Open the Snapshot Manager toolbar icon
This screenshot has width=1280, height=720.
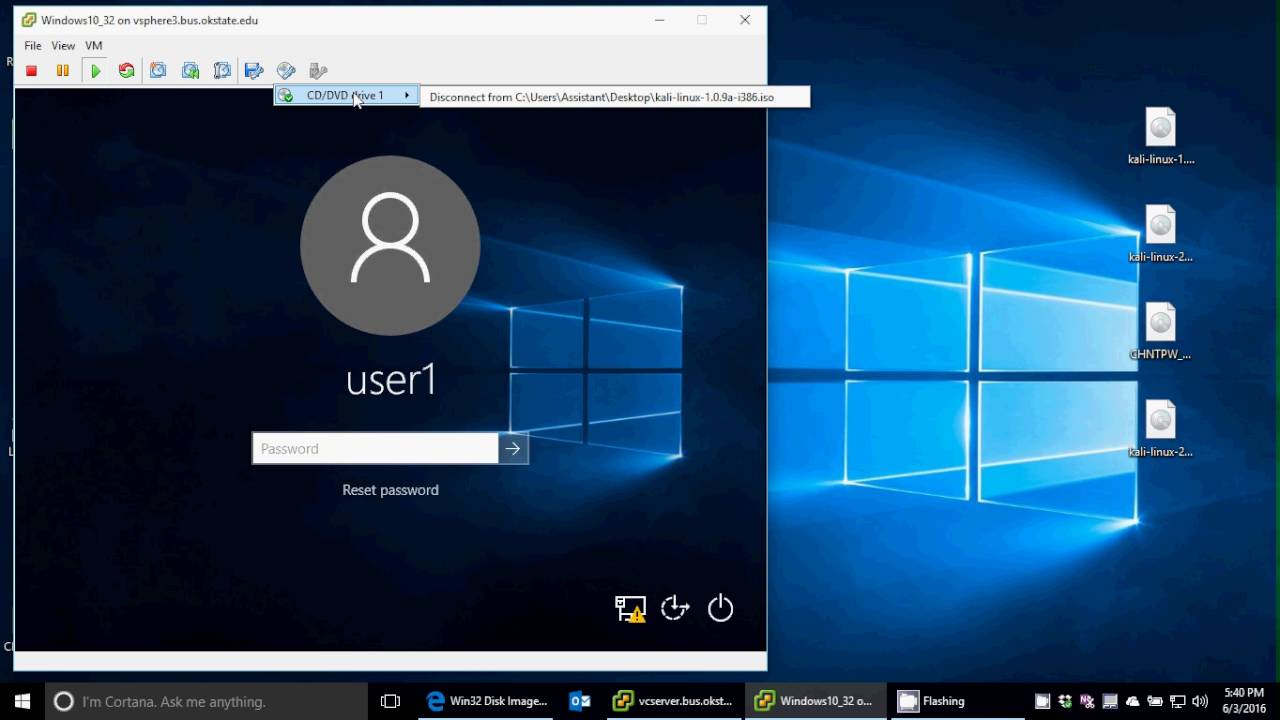[x=222, y=71]
